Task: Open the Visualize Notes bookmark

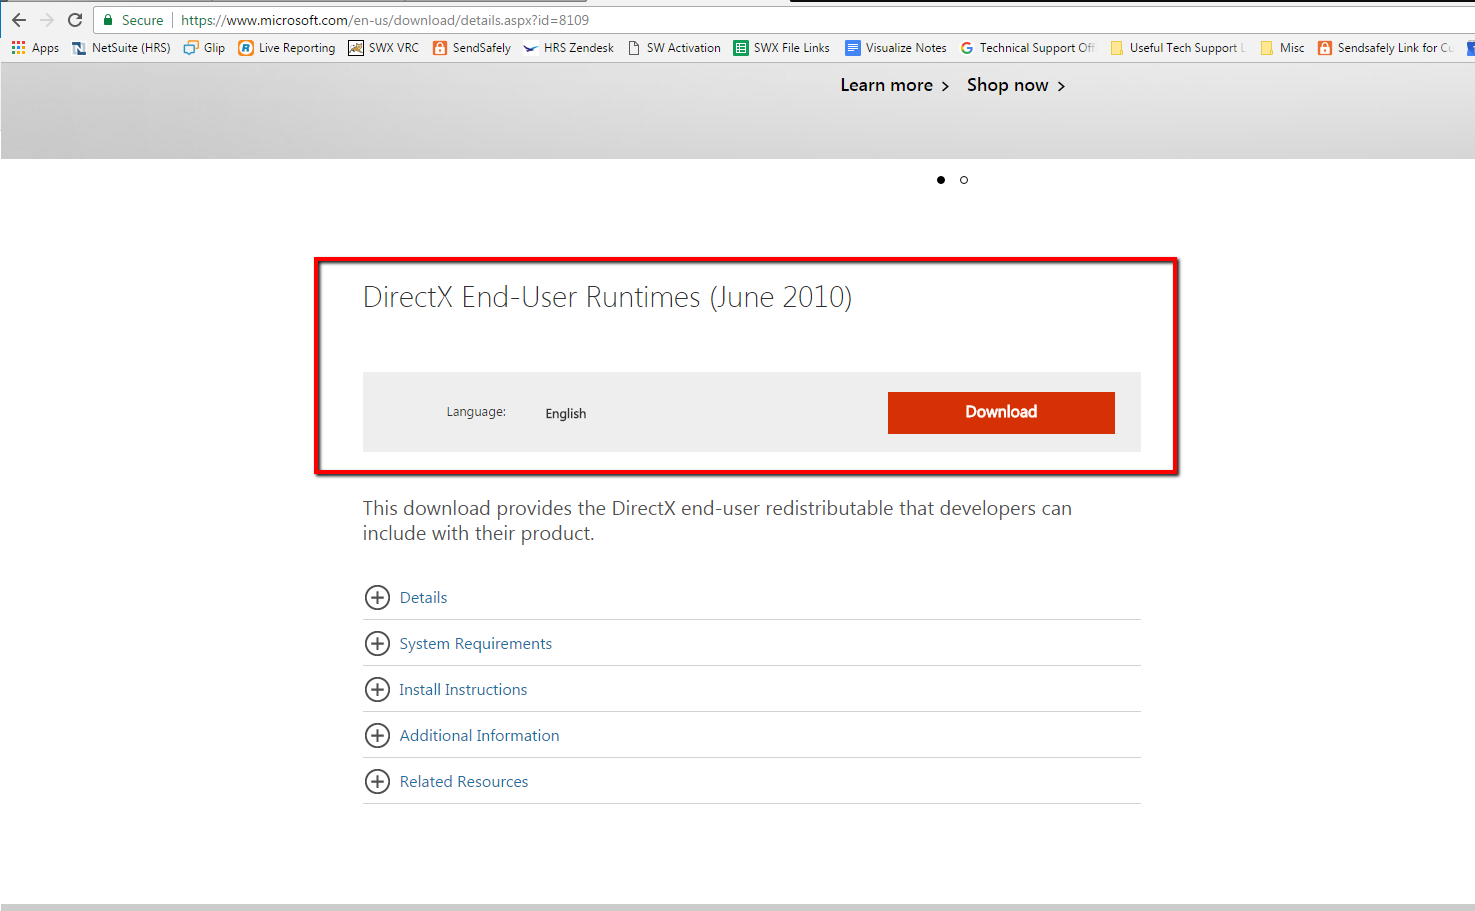Action: pyautogui.click(x=896, y=47)
